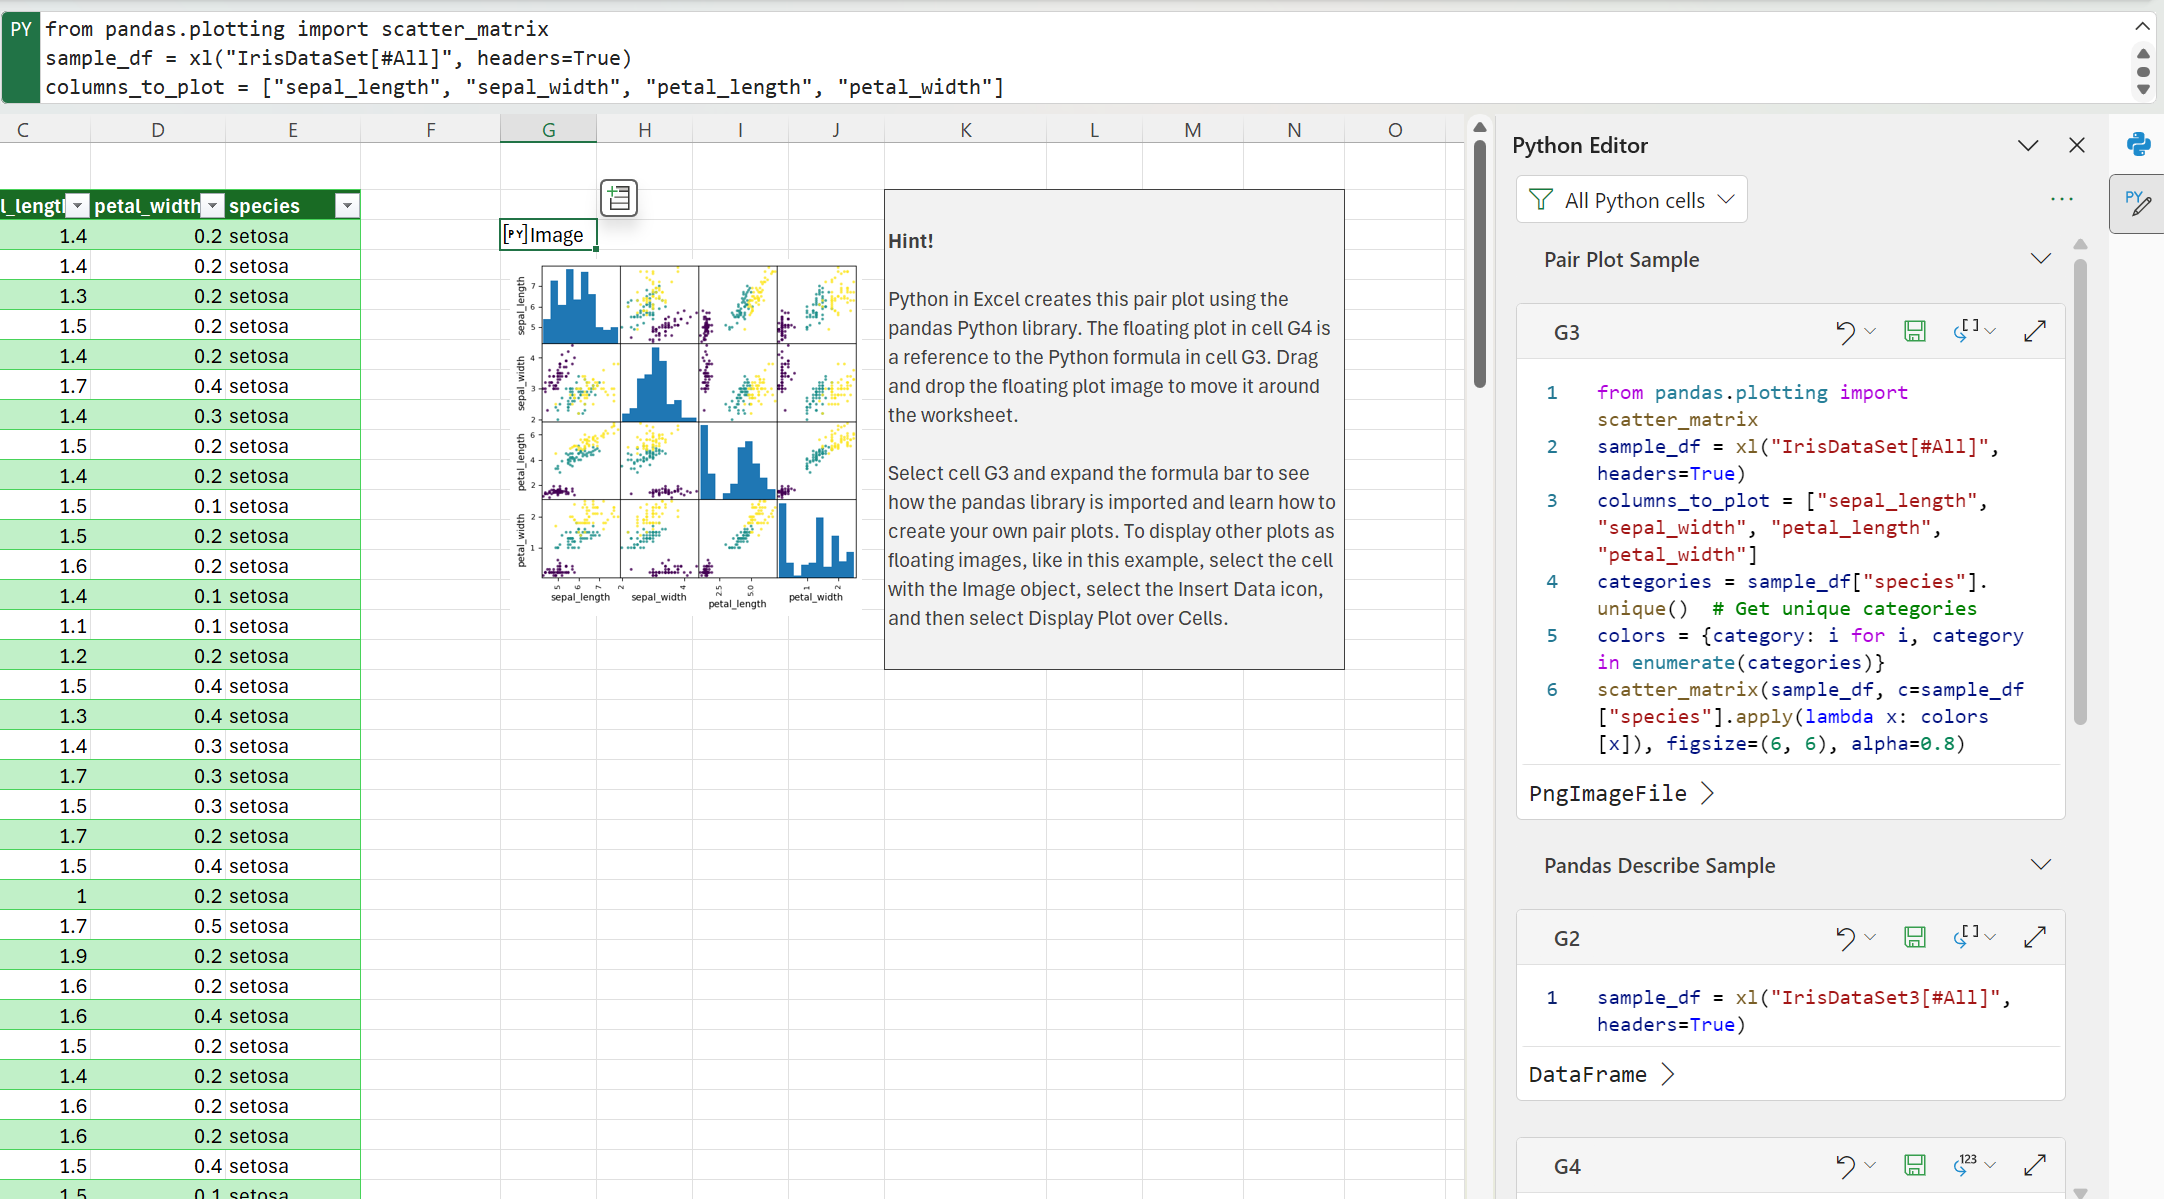Click the save icon in G3 Python cell

1915,331
